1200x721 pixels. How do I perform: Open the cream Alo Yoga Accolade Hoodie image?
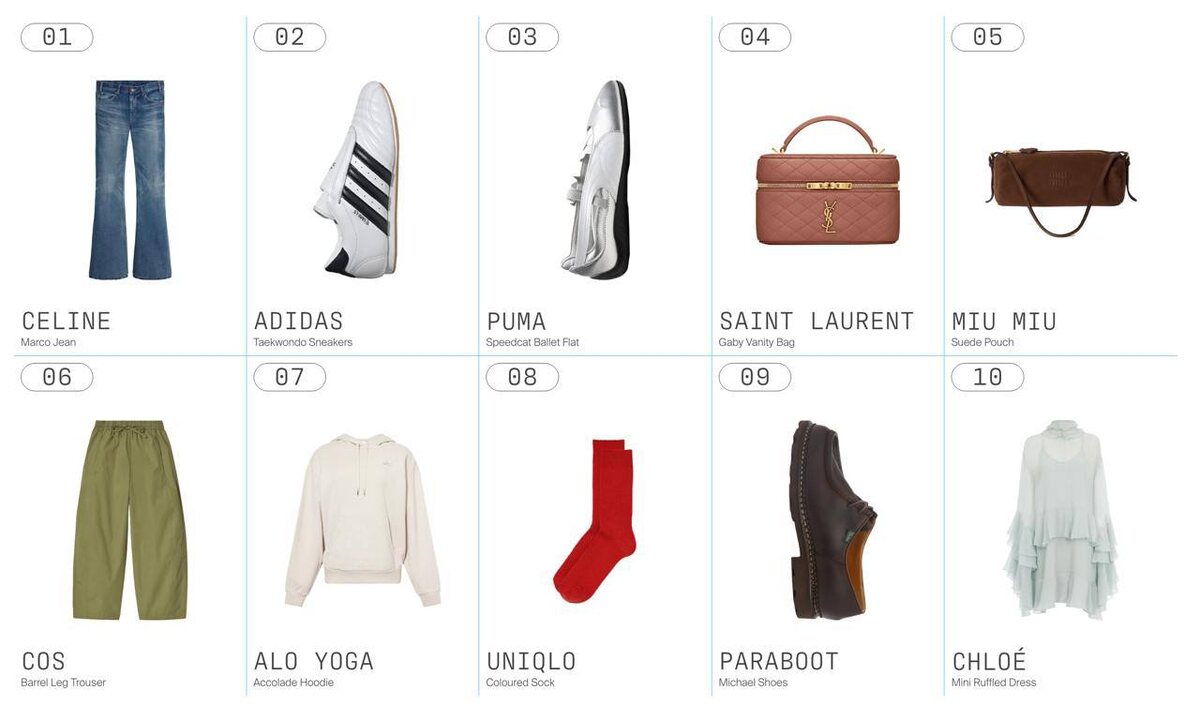click(x=363, y=520)
